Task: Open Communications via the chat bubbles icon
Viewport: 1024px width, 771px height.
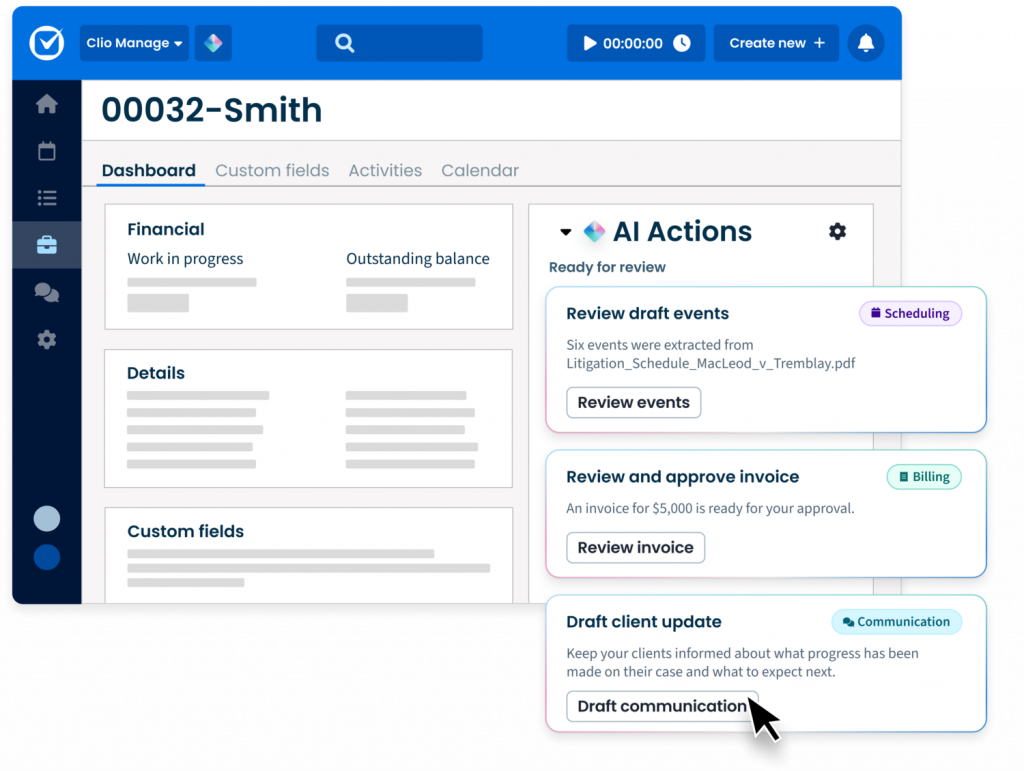Action: (46, 292)
